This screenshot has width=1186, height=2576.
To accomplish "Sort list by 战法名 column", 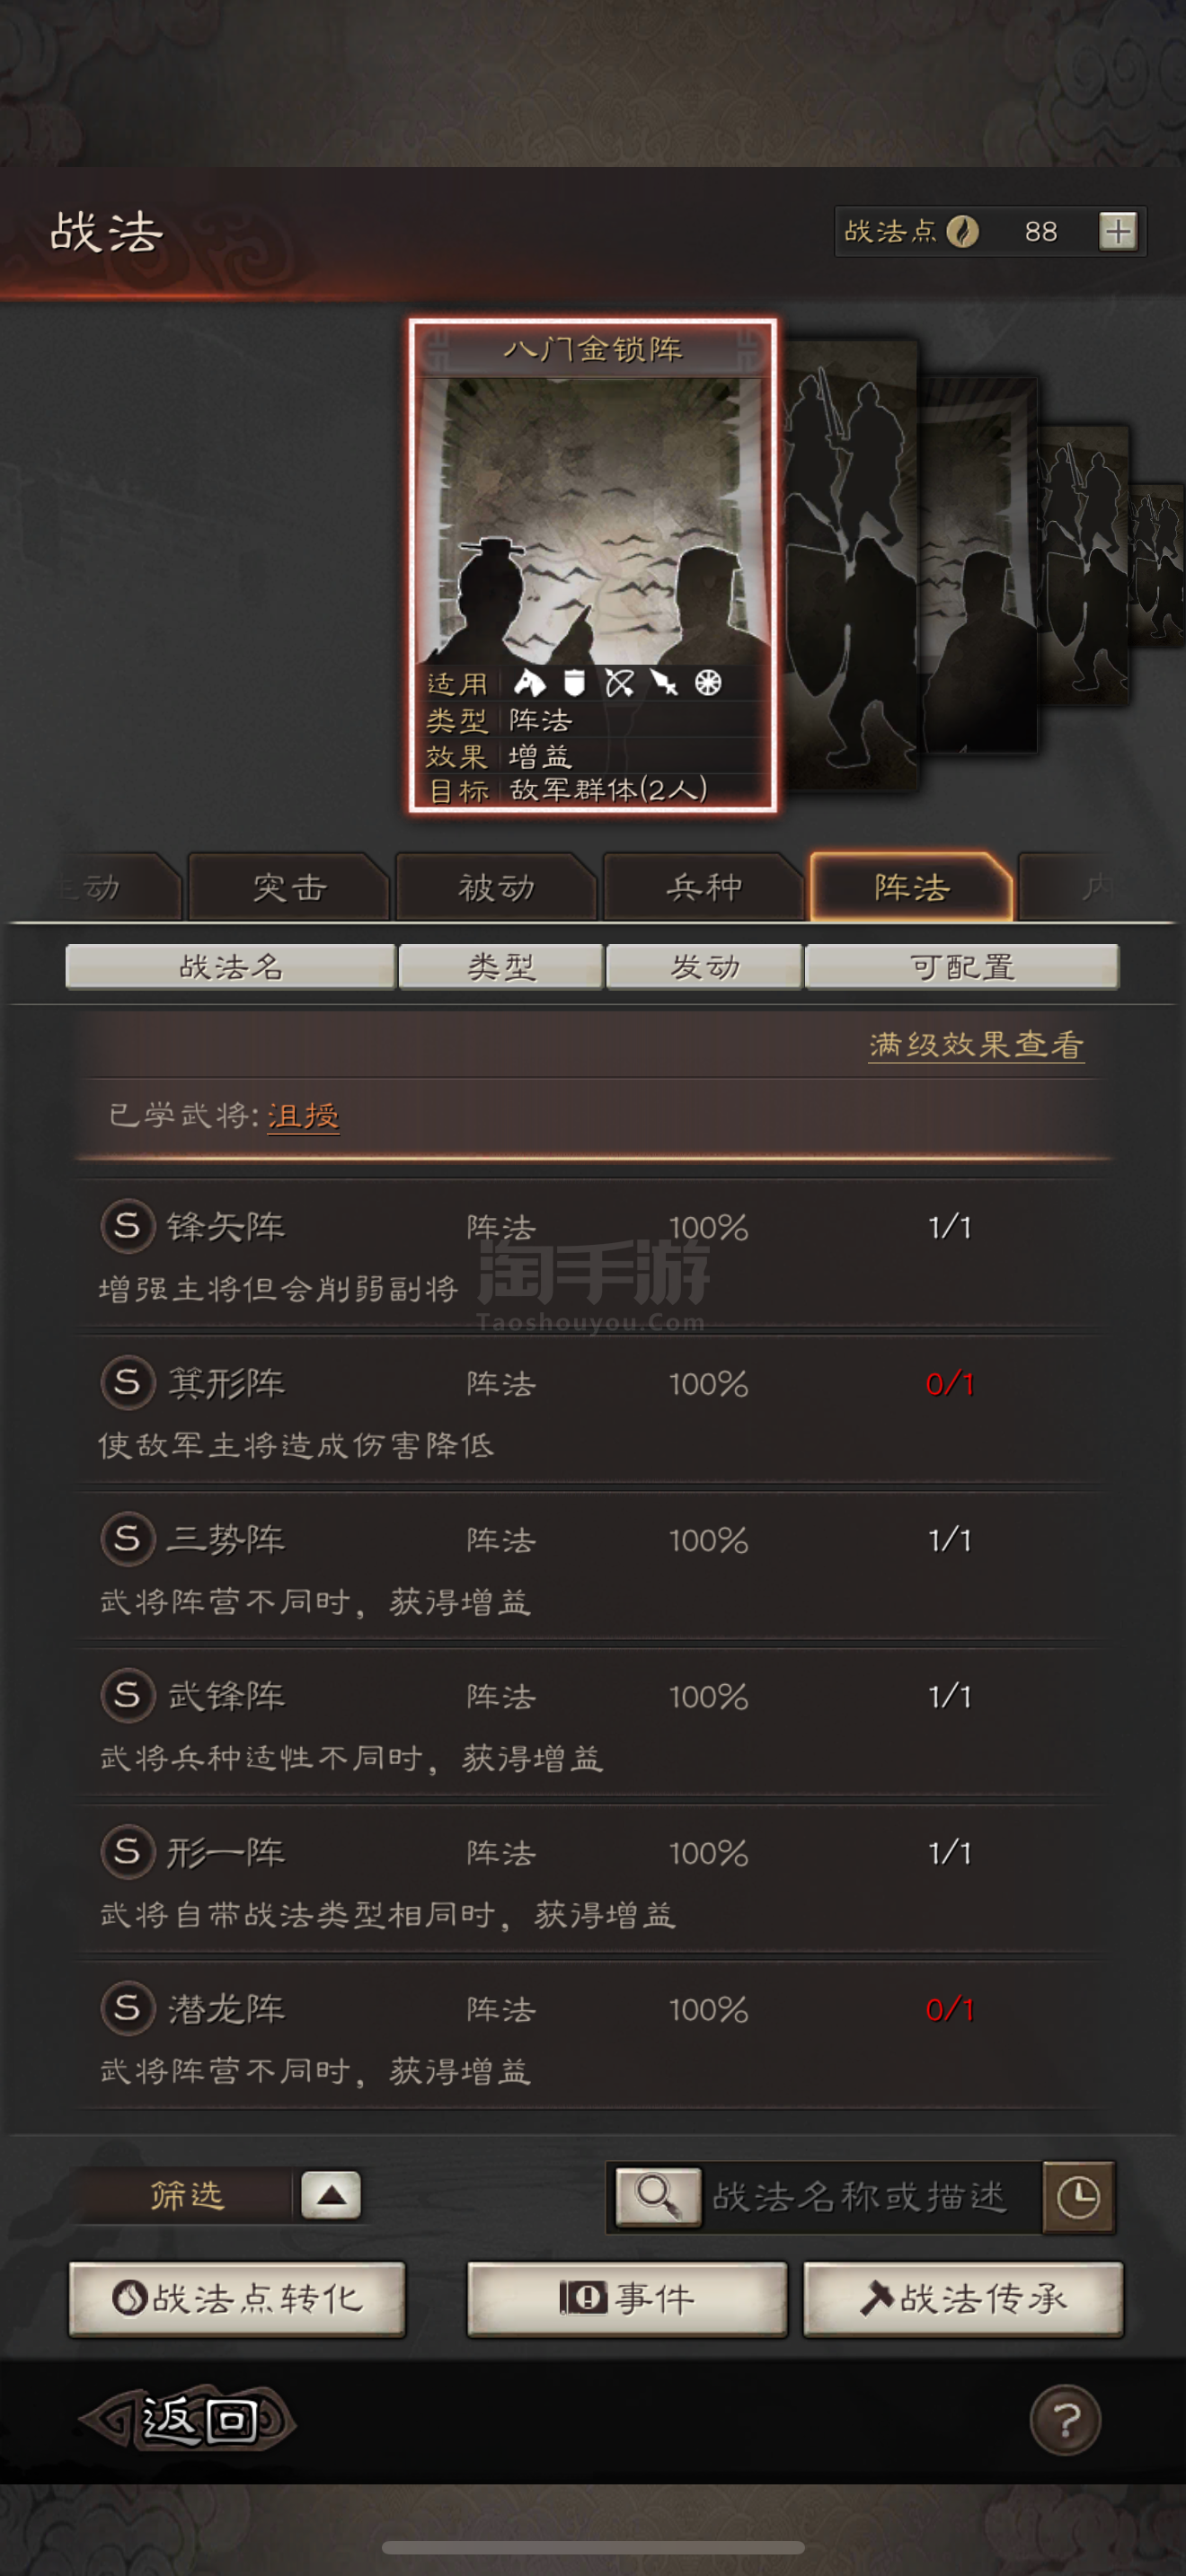I will pyautogui.click(x=230, y=966).
